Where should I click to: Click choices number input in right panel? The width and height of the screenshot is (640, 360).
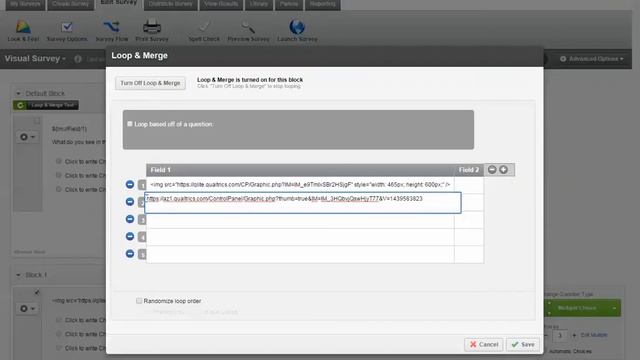pyautogui.click(x=560, y=335)
